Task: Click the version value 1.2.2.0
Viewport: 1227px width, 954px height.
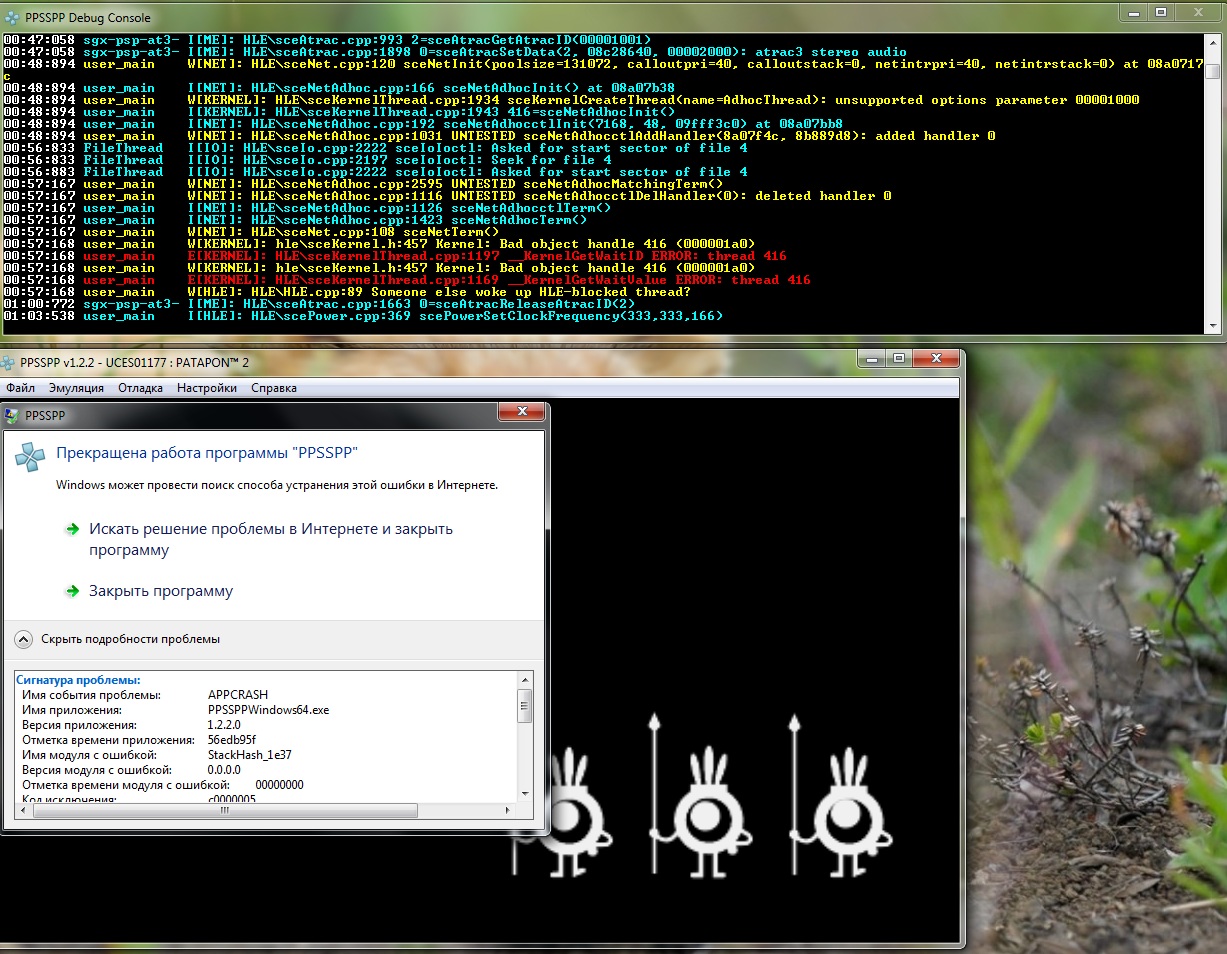Action: pyautogui.click(x=226, y=724)
